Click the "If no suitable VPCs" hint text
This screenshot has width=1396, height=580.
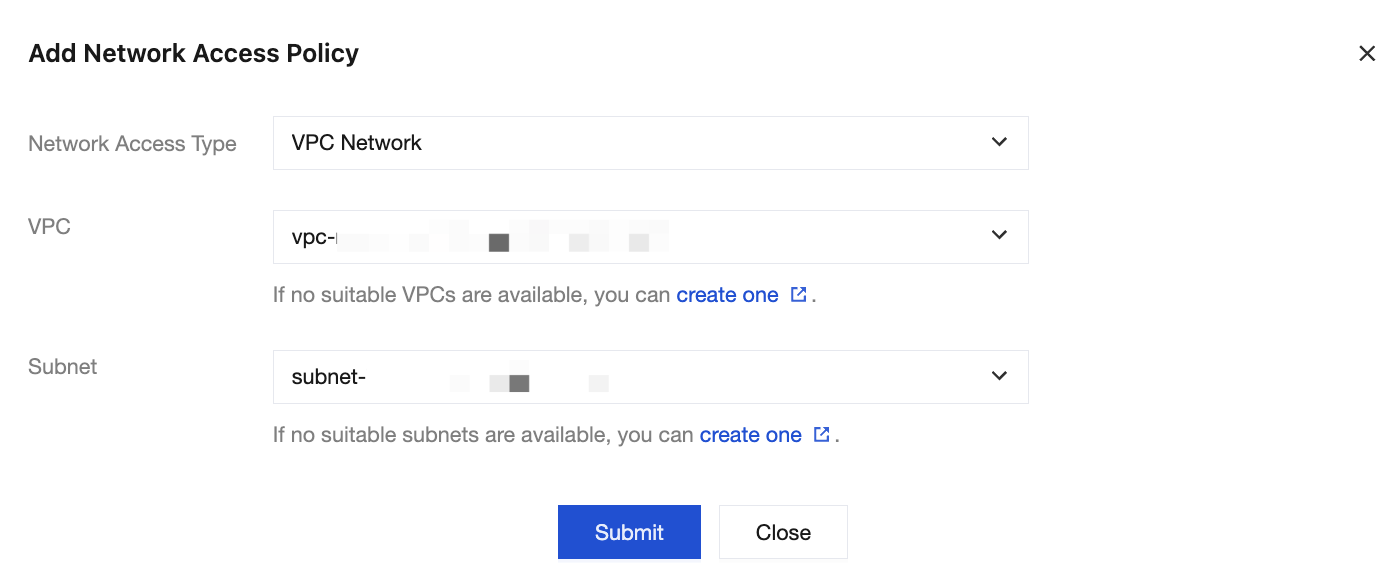pos(472,295)
